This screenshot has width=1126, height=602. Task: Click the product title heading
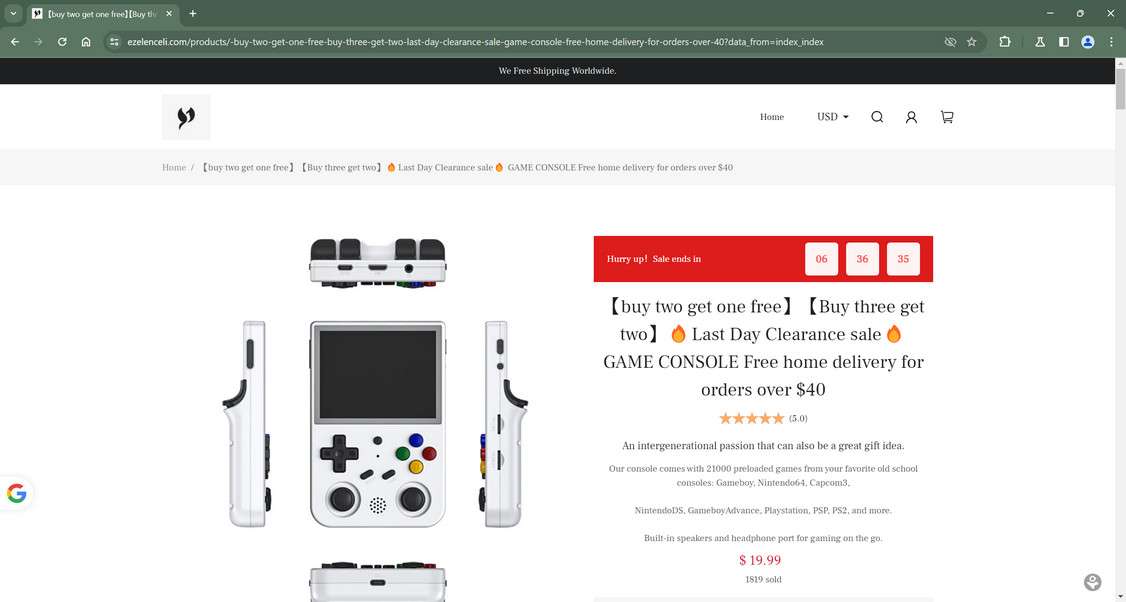coord(763,348)
